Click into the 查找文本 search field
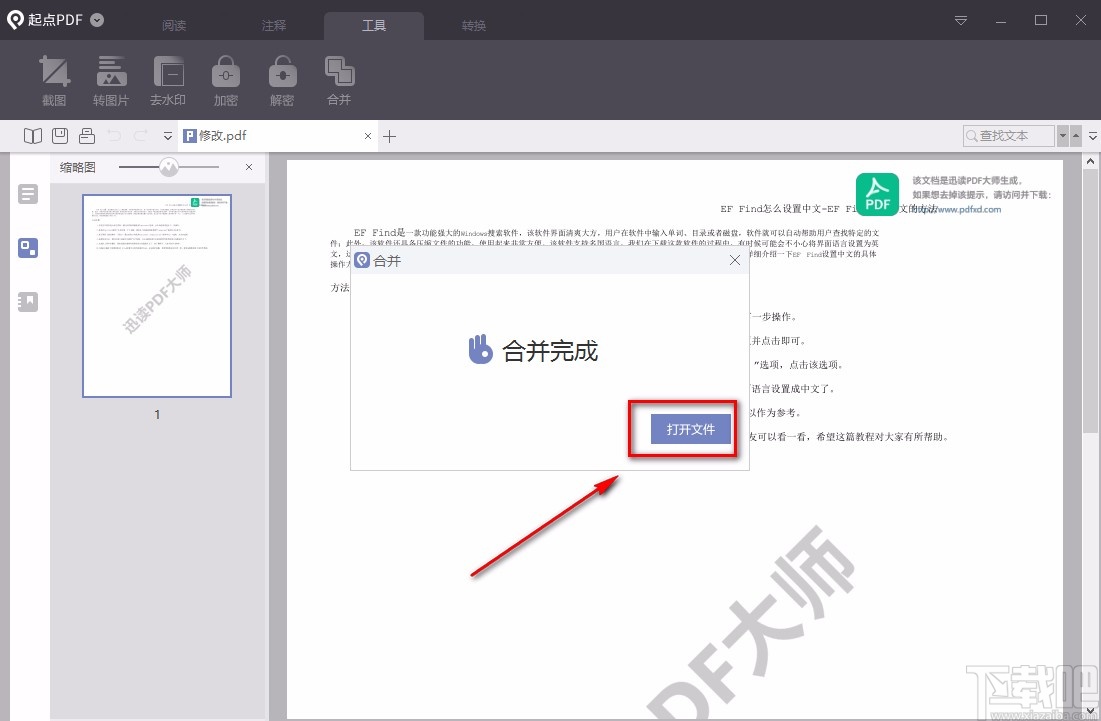This screenshot has height=721, width=1101. tap(1008, 135)
